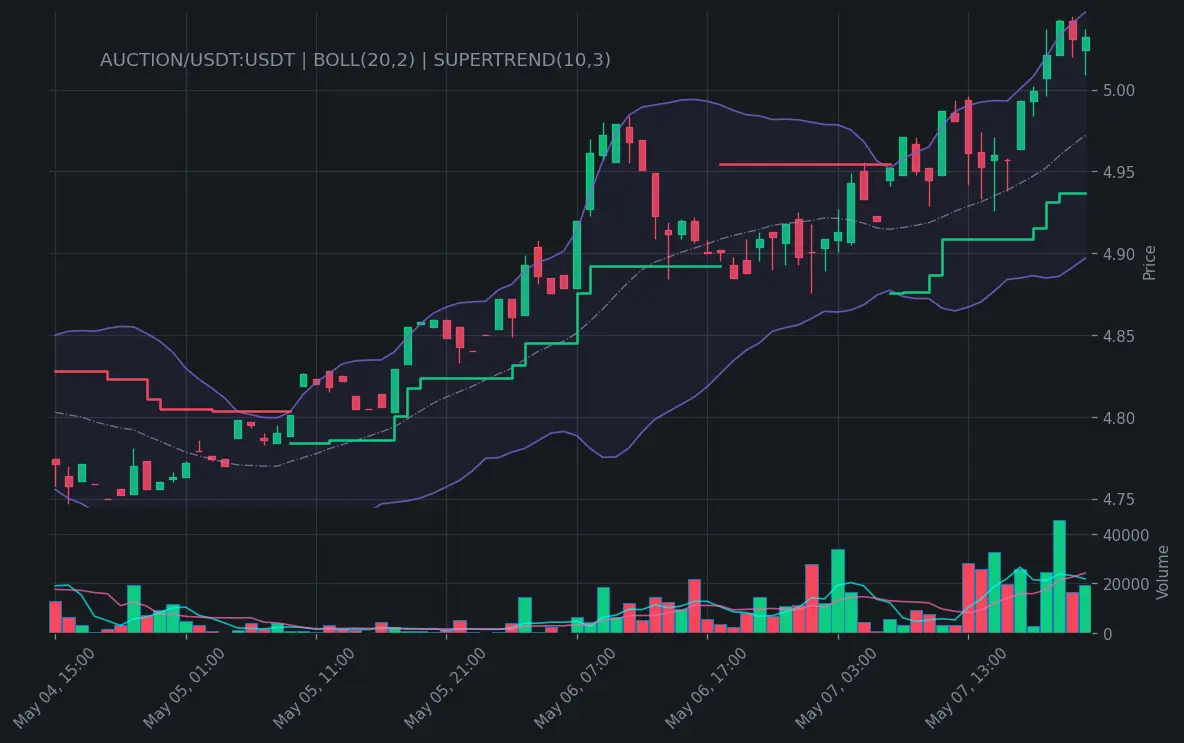
Task: Click the May 07, 03:00 time label
Action: [836, 687]
